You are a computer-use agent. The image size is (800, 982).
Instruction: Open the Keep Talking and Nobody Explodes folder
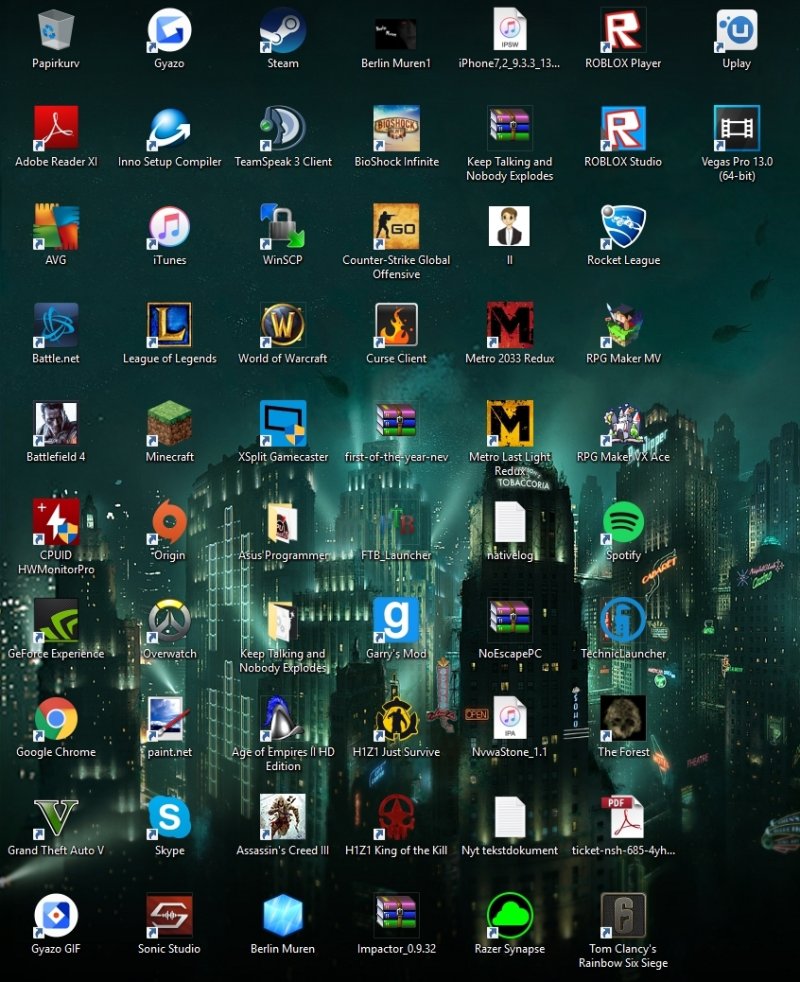click(x=283, y=620)
